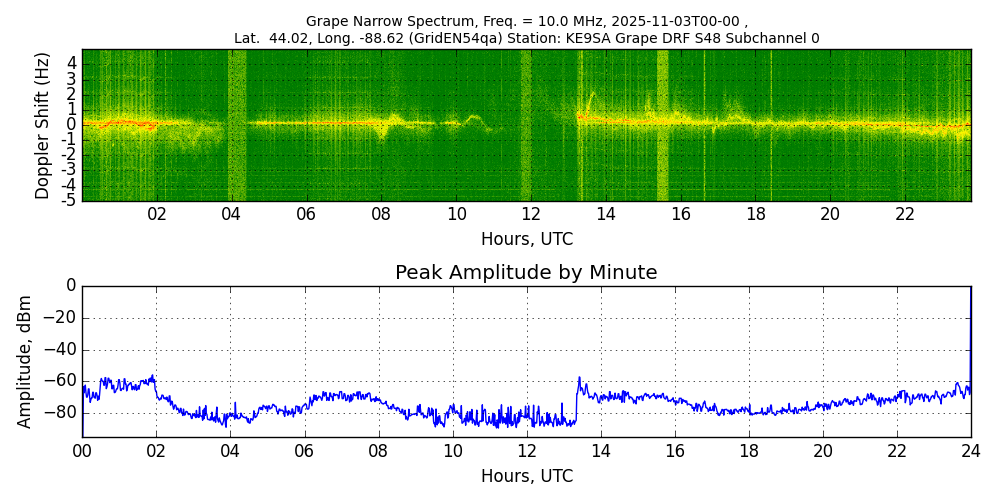This screenshot has height=500, width=1000.
Task: Click the light vertical band near 12 UTC in the spectrogram
Action: (x=526, y=125)
